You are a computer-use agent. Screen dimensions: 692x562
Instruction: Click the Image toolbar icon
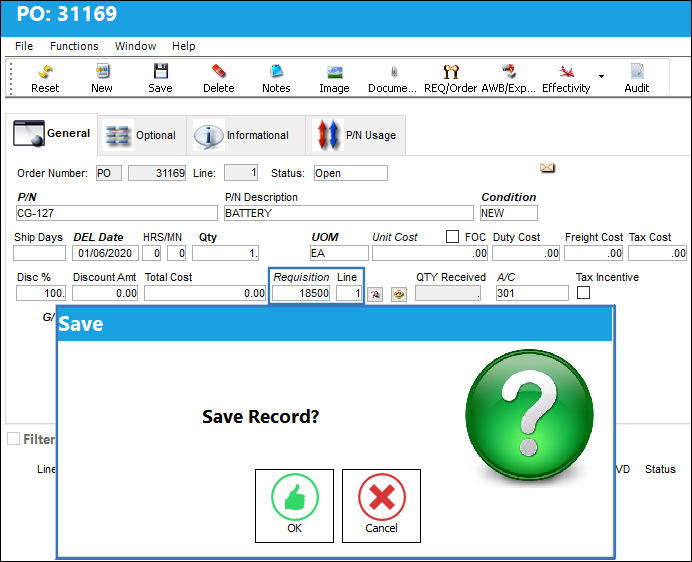click(x=335, y=72)
